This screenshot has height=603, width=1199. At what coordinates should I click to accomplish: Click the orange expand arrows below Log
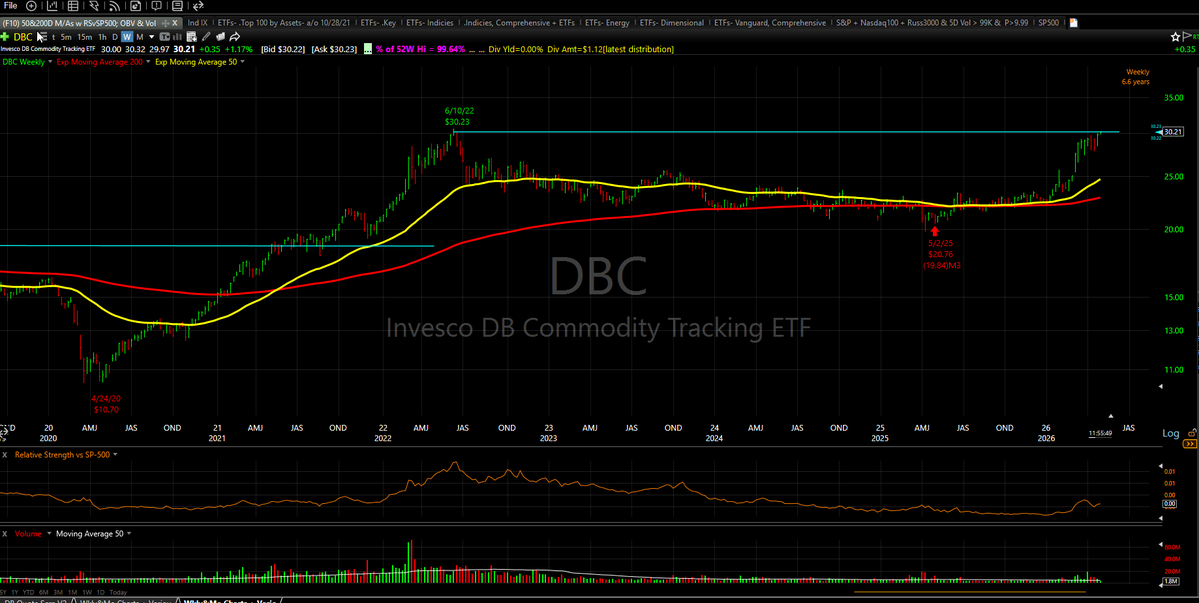coord(1190,444)
